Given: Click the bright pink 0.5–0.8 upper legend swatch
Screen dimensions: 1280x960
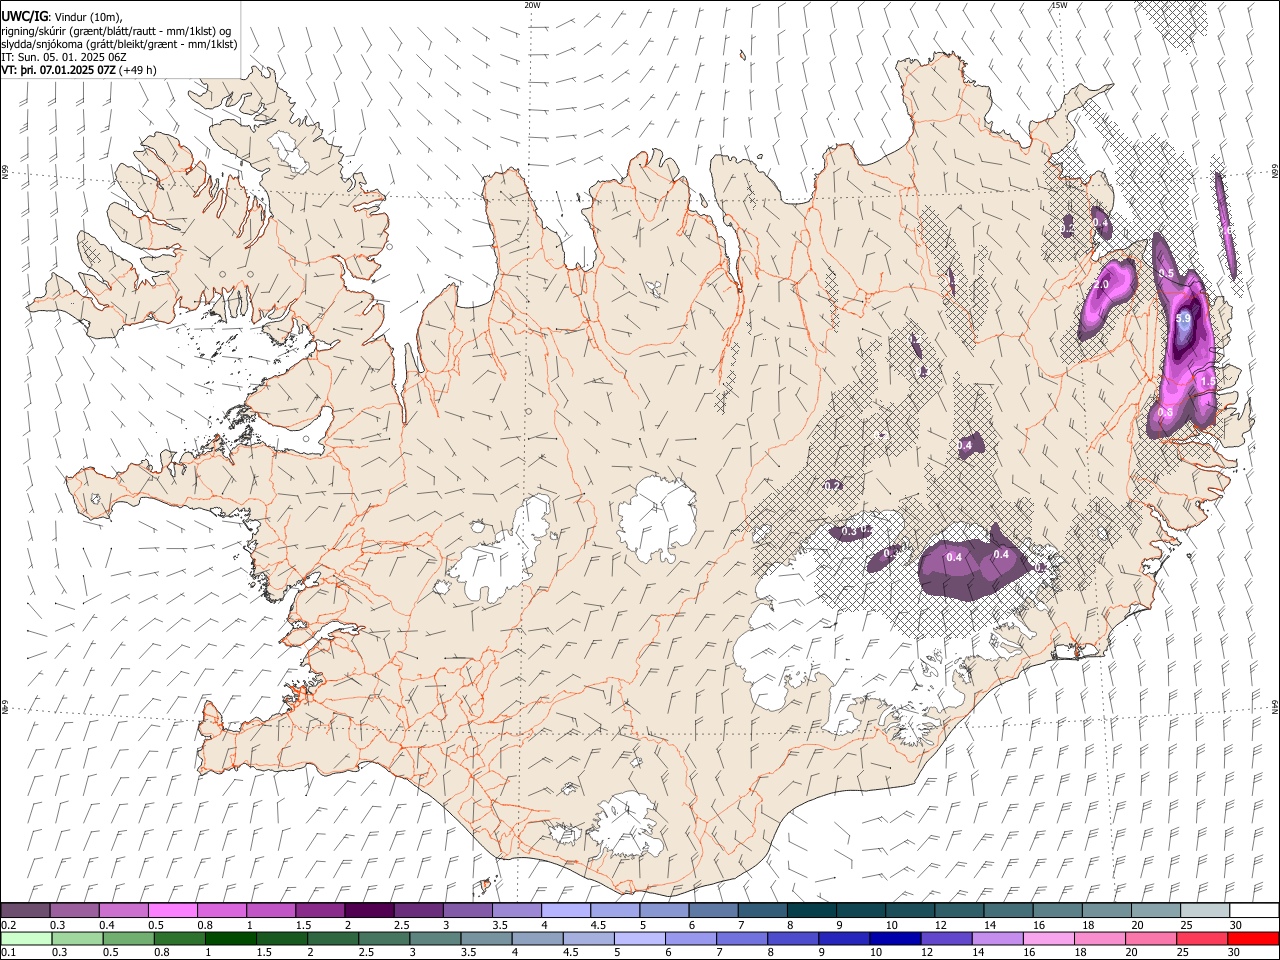Looking at the screenshot, I should coord(173,910).
